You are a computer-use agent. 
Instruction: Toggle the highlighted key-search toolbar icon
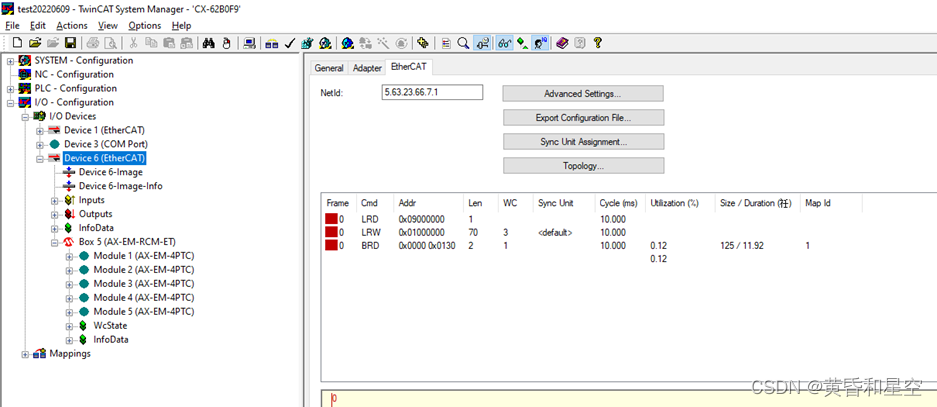coord(483,43)
